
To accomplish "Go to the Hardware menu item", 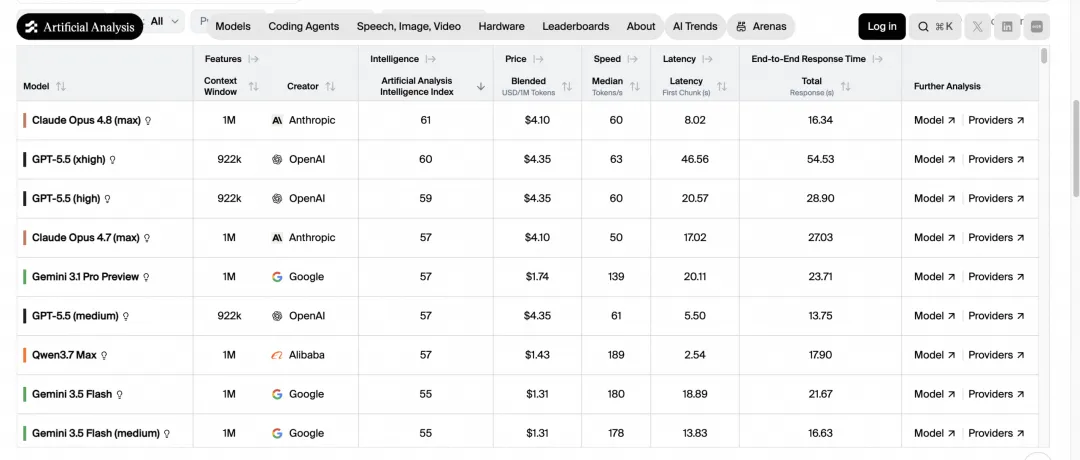I will pyautogui.click(x=501, y=27).
